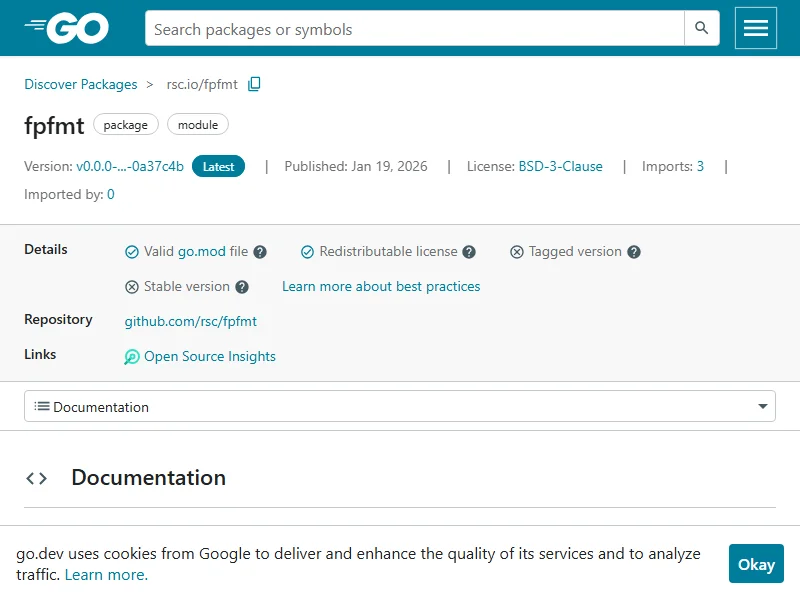Click the Go logo in header
The width and height of the screenshot is (800, 600).
(66, 29)
